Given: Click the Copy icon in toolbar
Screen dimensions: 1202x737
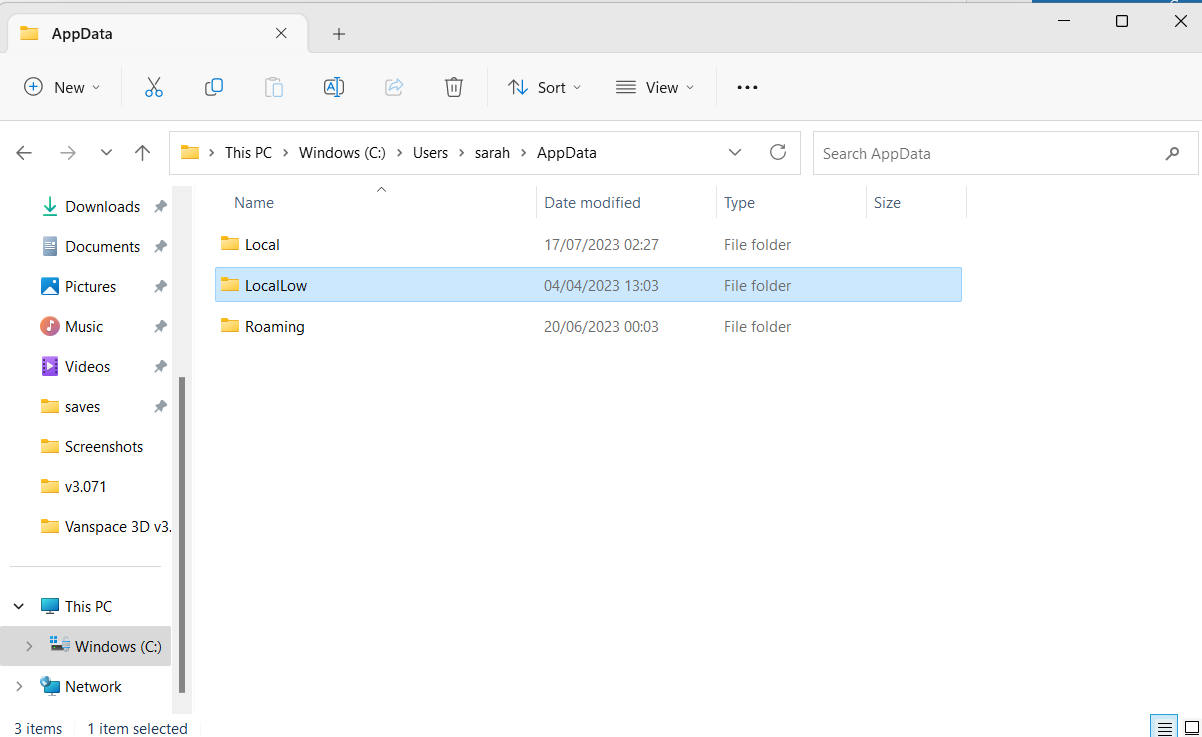Looking at the screenshot, I should [x=213, y=88].
